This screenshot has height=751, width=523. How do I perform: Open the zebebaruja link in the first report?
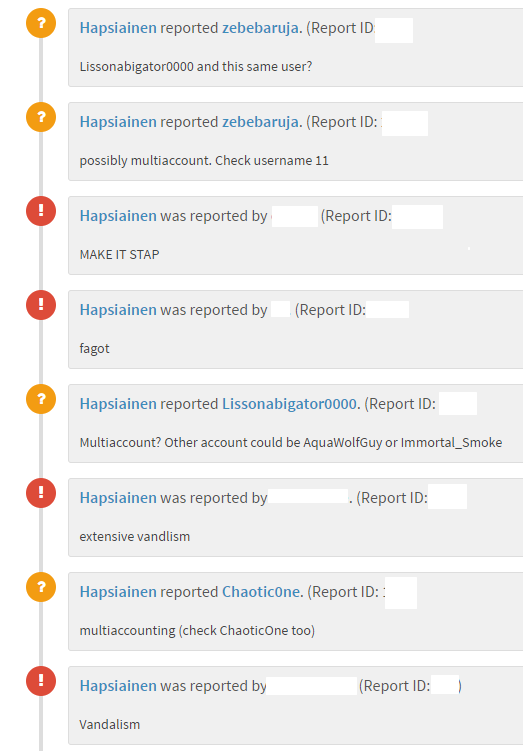(x=261, y=28)
